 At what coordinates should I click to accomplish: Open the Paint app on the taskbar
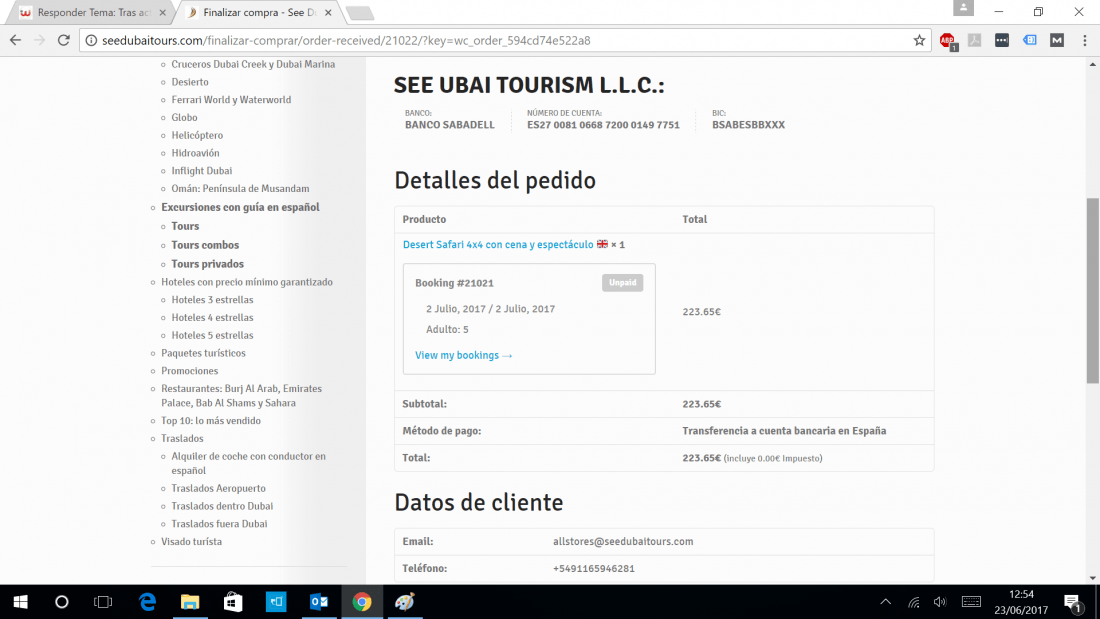click(x=405, y=602)
